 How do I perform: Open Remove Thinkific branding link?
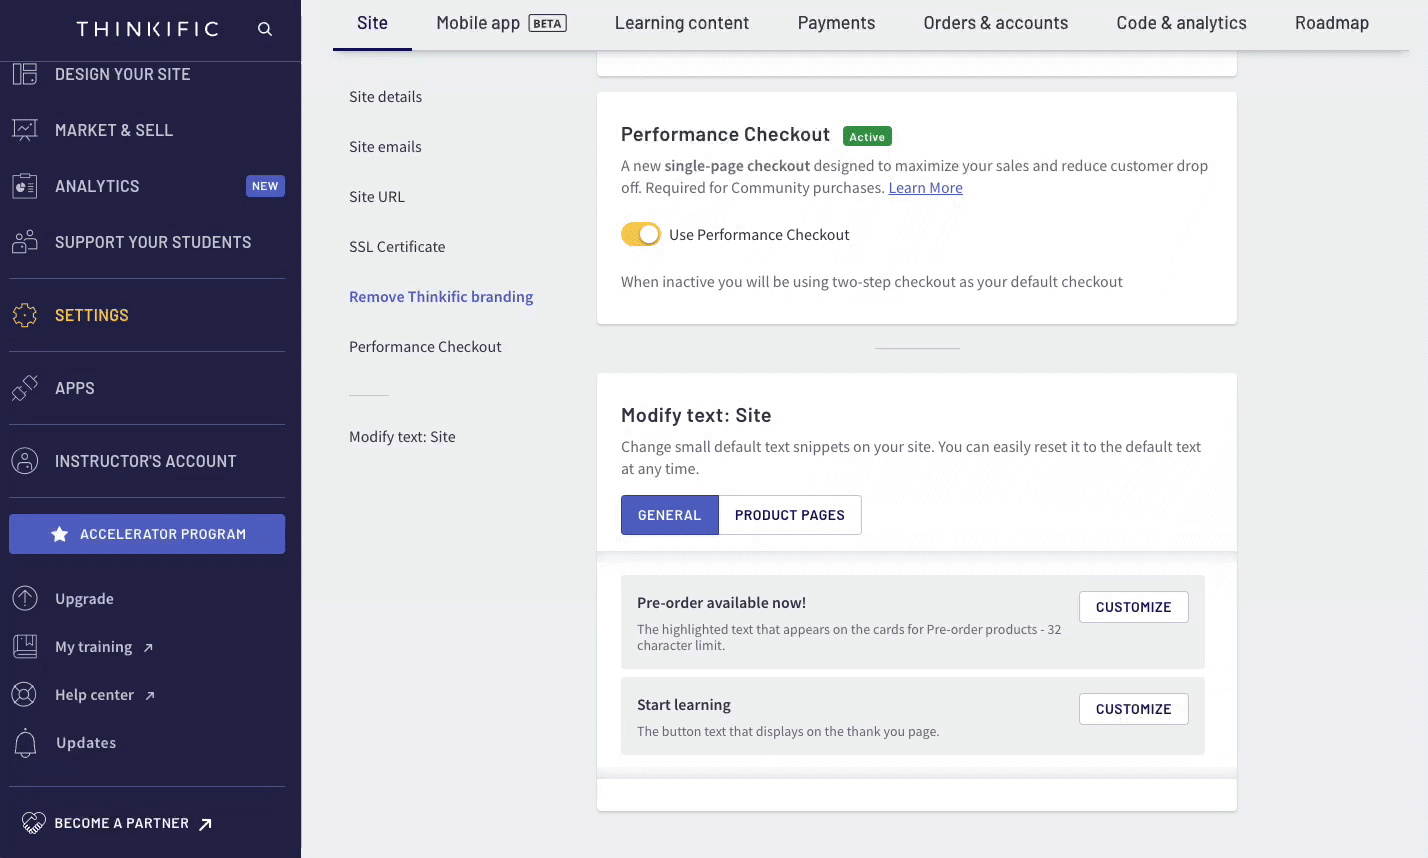point(441,297)
